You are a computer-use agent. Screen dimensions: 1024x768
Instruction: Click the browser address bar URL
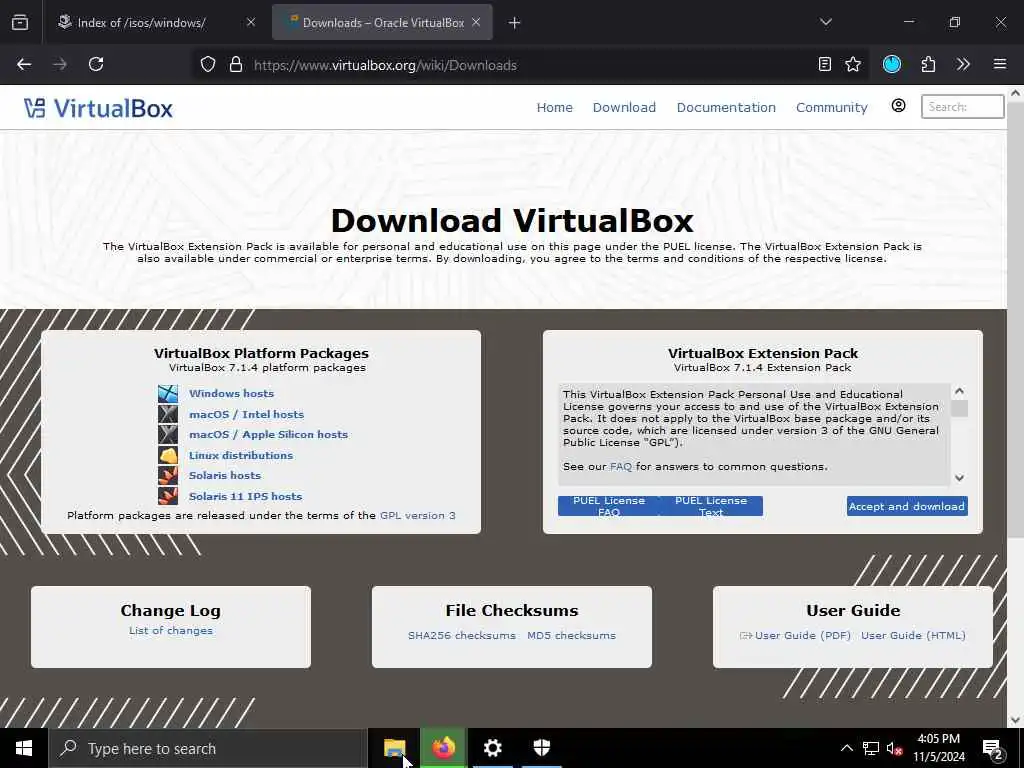coord(385,65)
